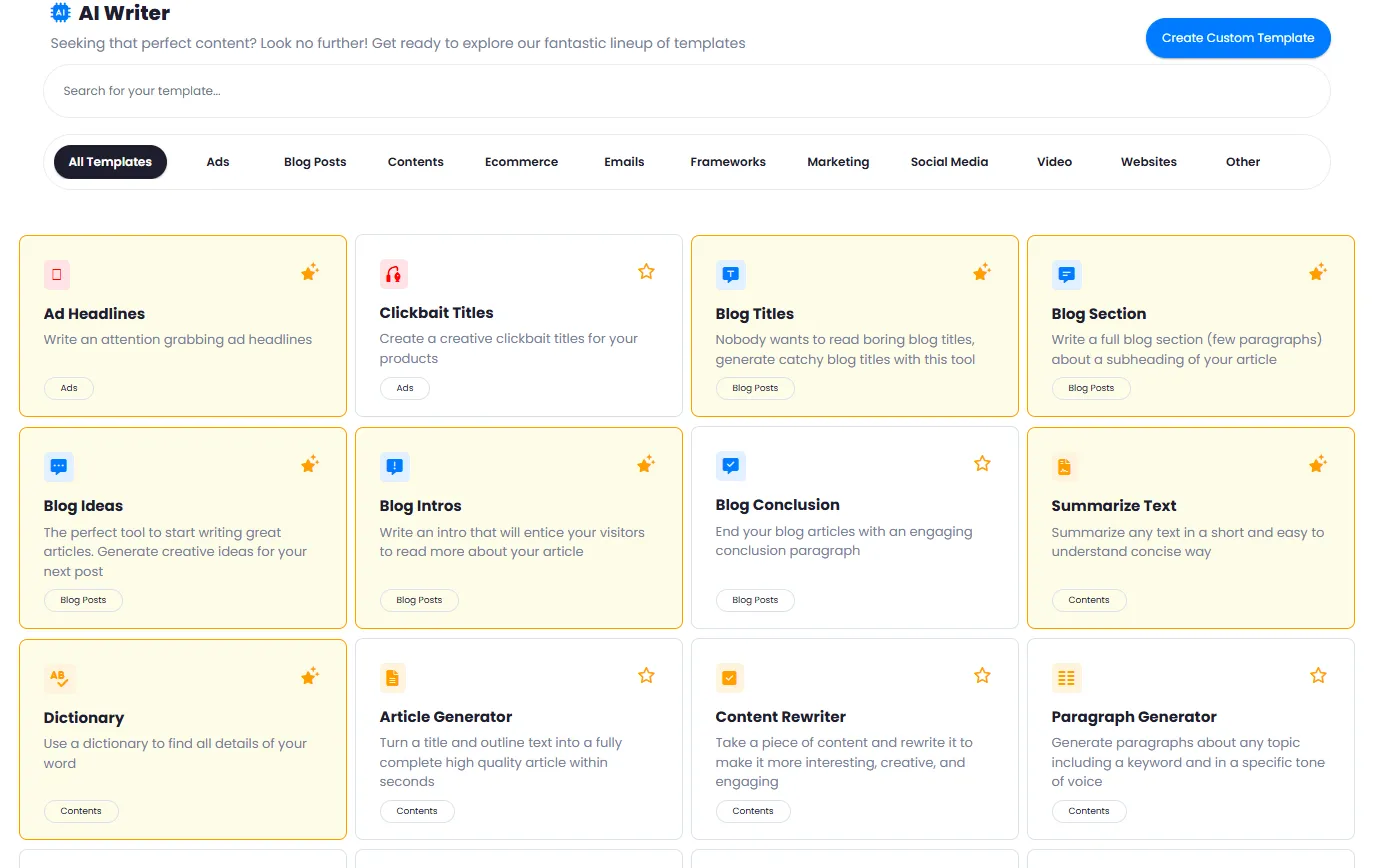Click the Blog Section template icon
1388x868 pixels.
point(1066,275)
